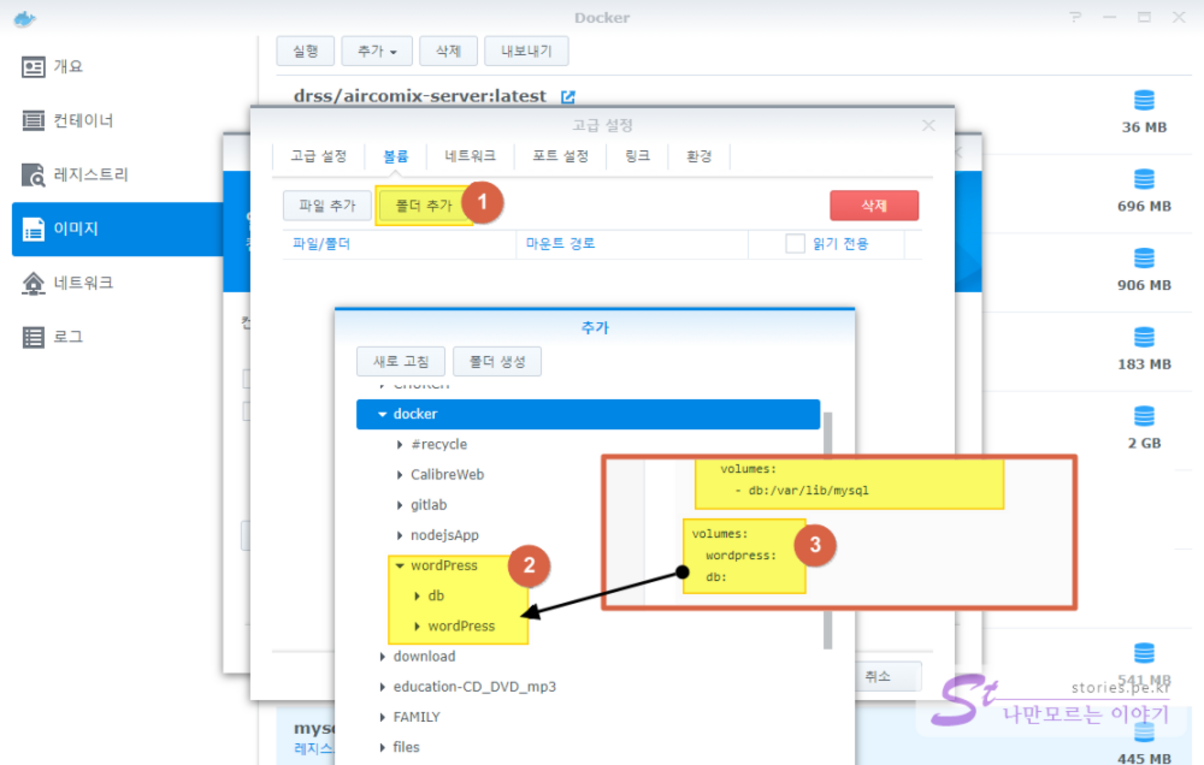Click the Log (로그) sidebar icon
The height and width of the screenshot is (765, 1204).
click(34, 337)
